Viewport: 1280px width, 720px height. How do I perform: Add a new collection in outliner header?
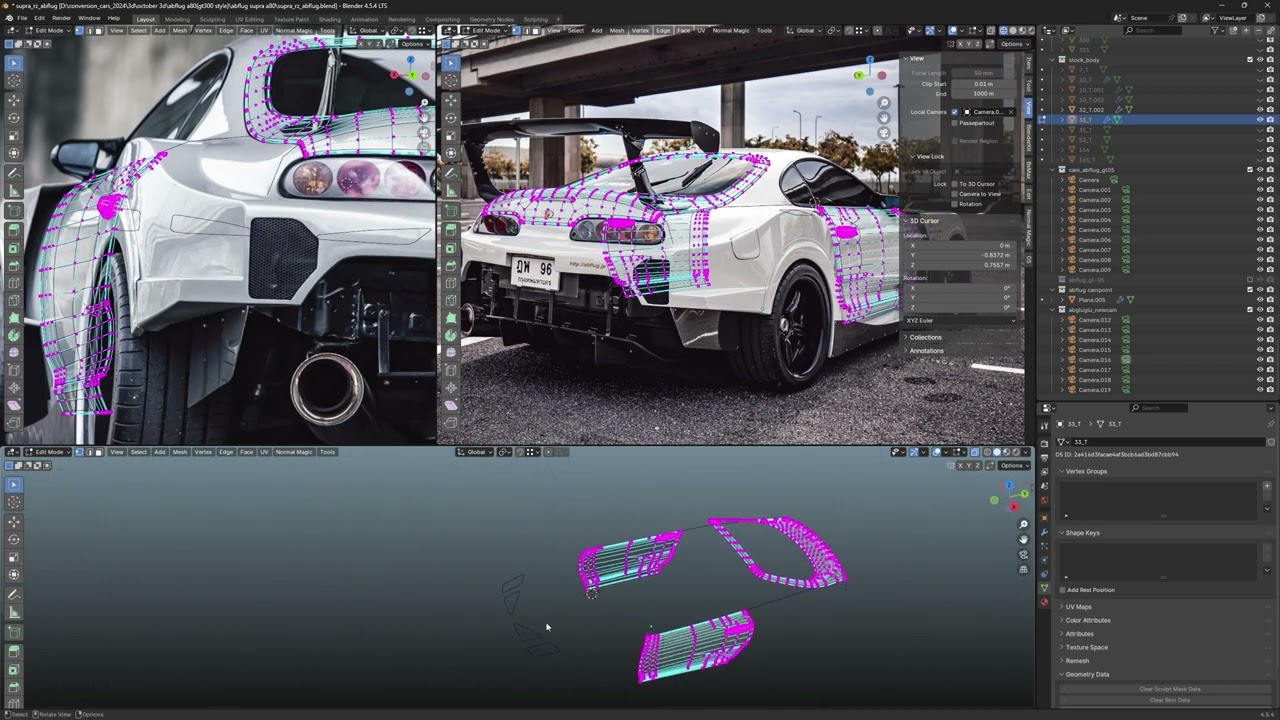[x=1233, y=30]
